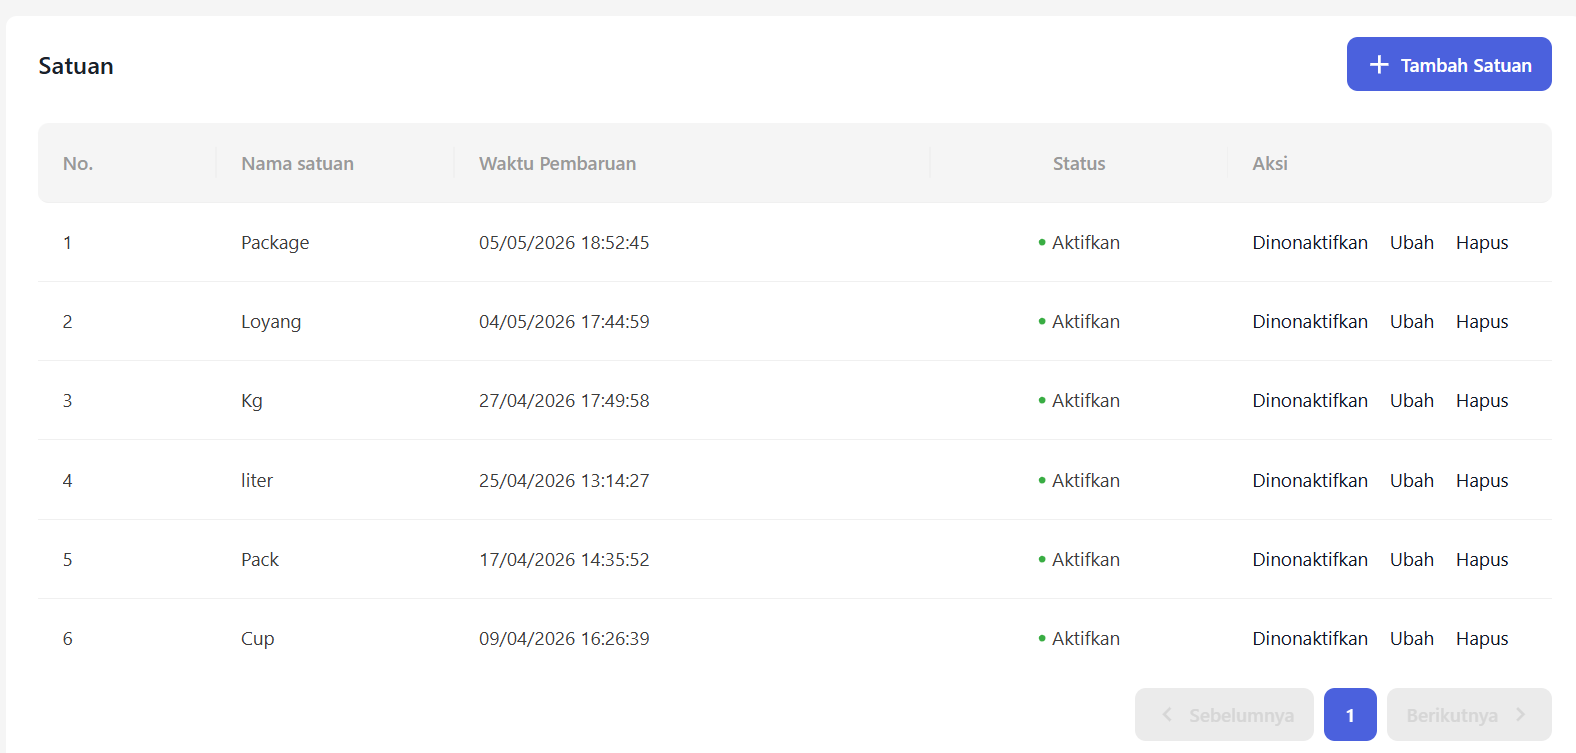Add a new unit with Tambah Satuan
This screenshot has width=1576, height=753.
click(x=1449, y=64)
